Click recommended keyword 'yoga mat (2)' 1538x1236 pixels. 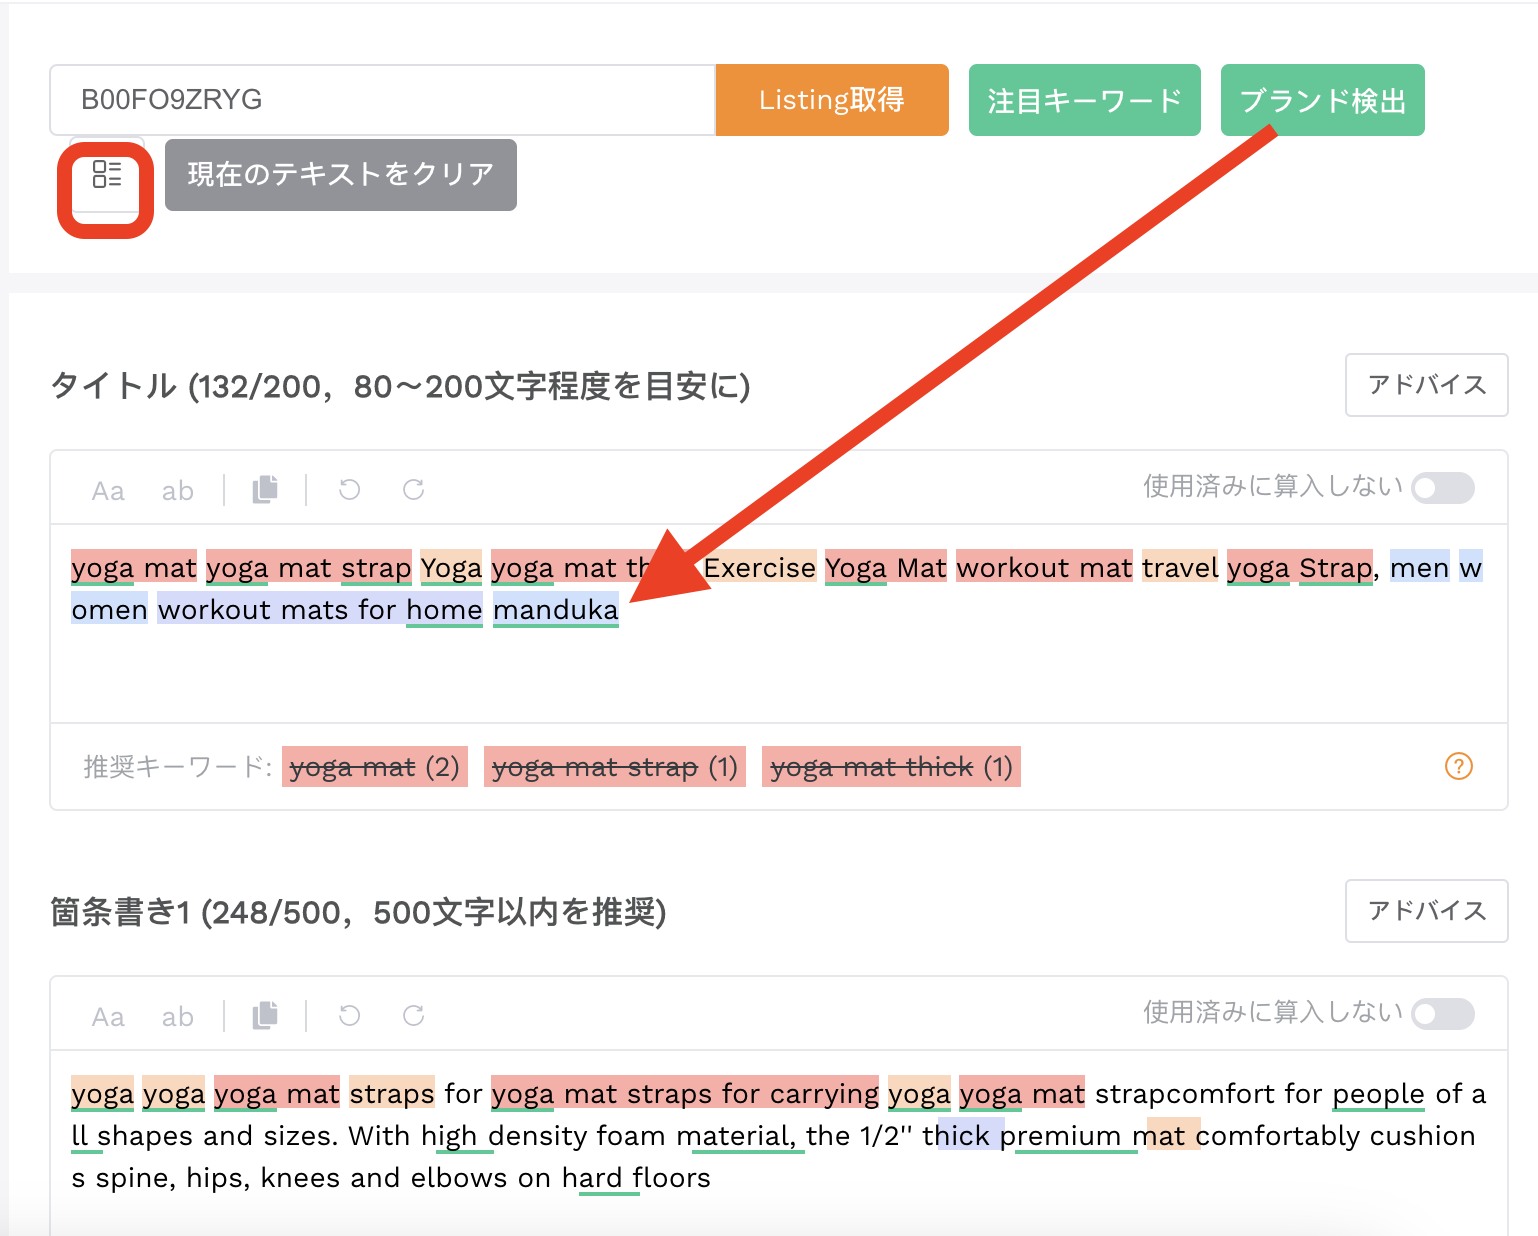pos(375,767)
